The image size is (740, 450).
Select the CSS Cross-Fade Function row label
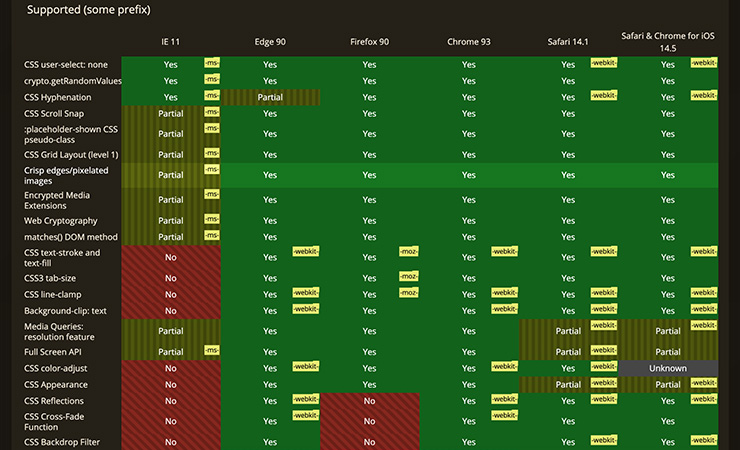[54, 422]
